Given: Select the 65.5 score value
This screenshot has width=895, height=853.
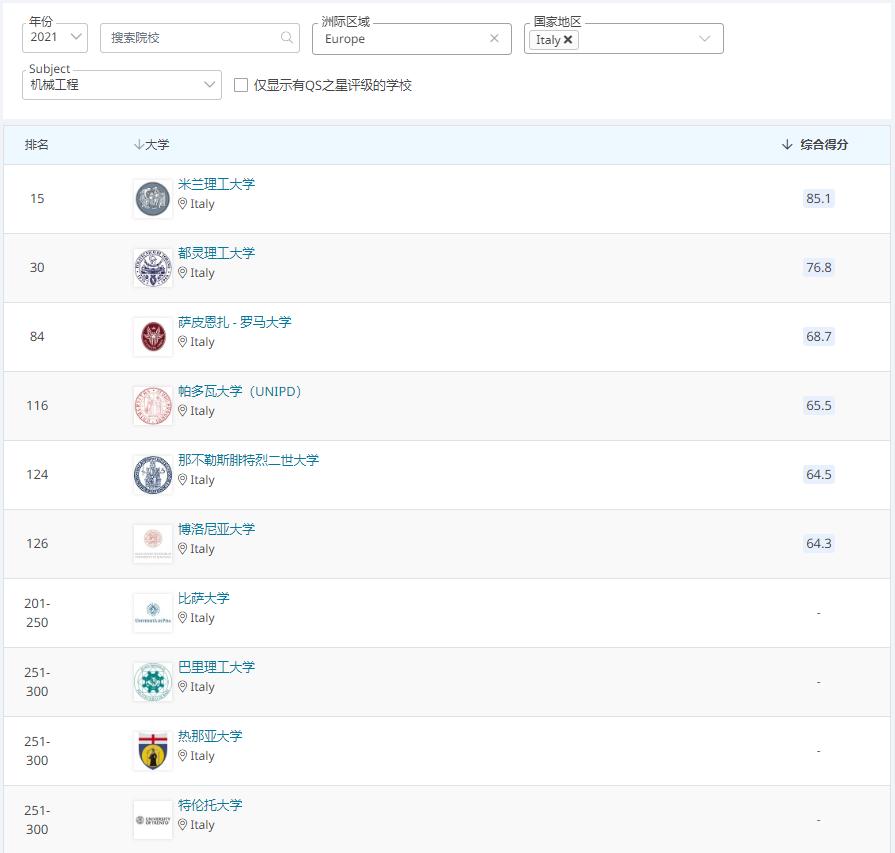Looking at the screenshot, I should [x=819, y=406].
